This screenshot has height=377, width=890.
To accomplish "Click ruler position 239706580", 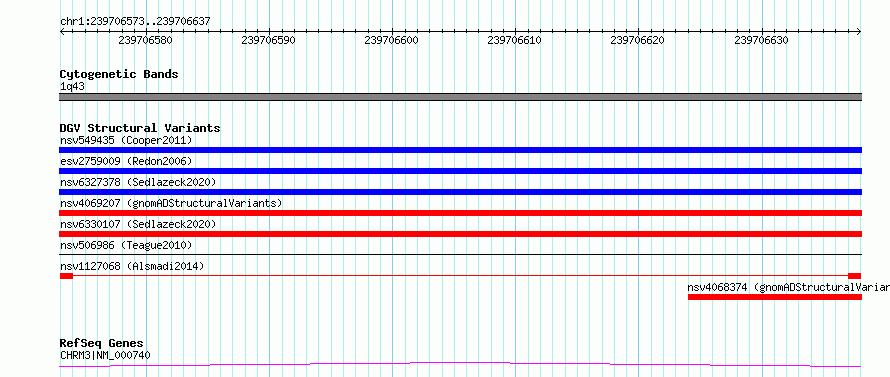I will [145, 41].
